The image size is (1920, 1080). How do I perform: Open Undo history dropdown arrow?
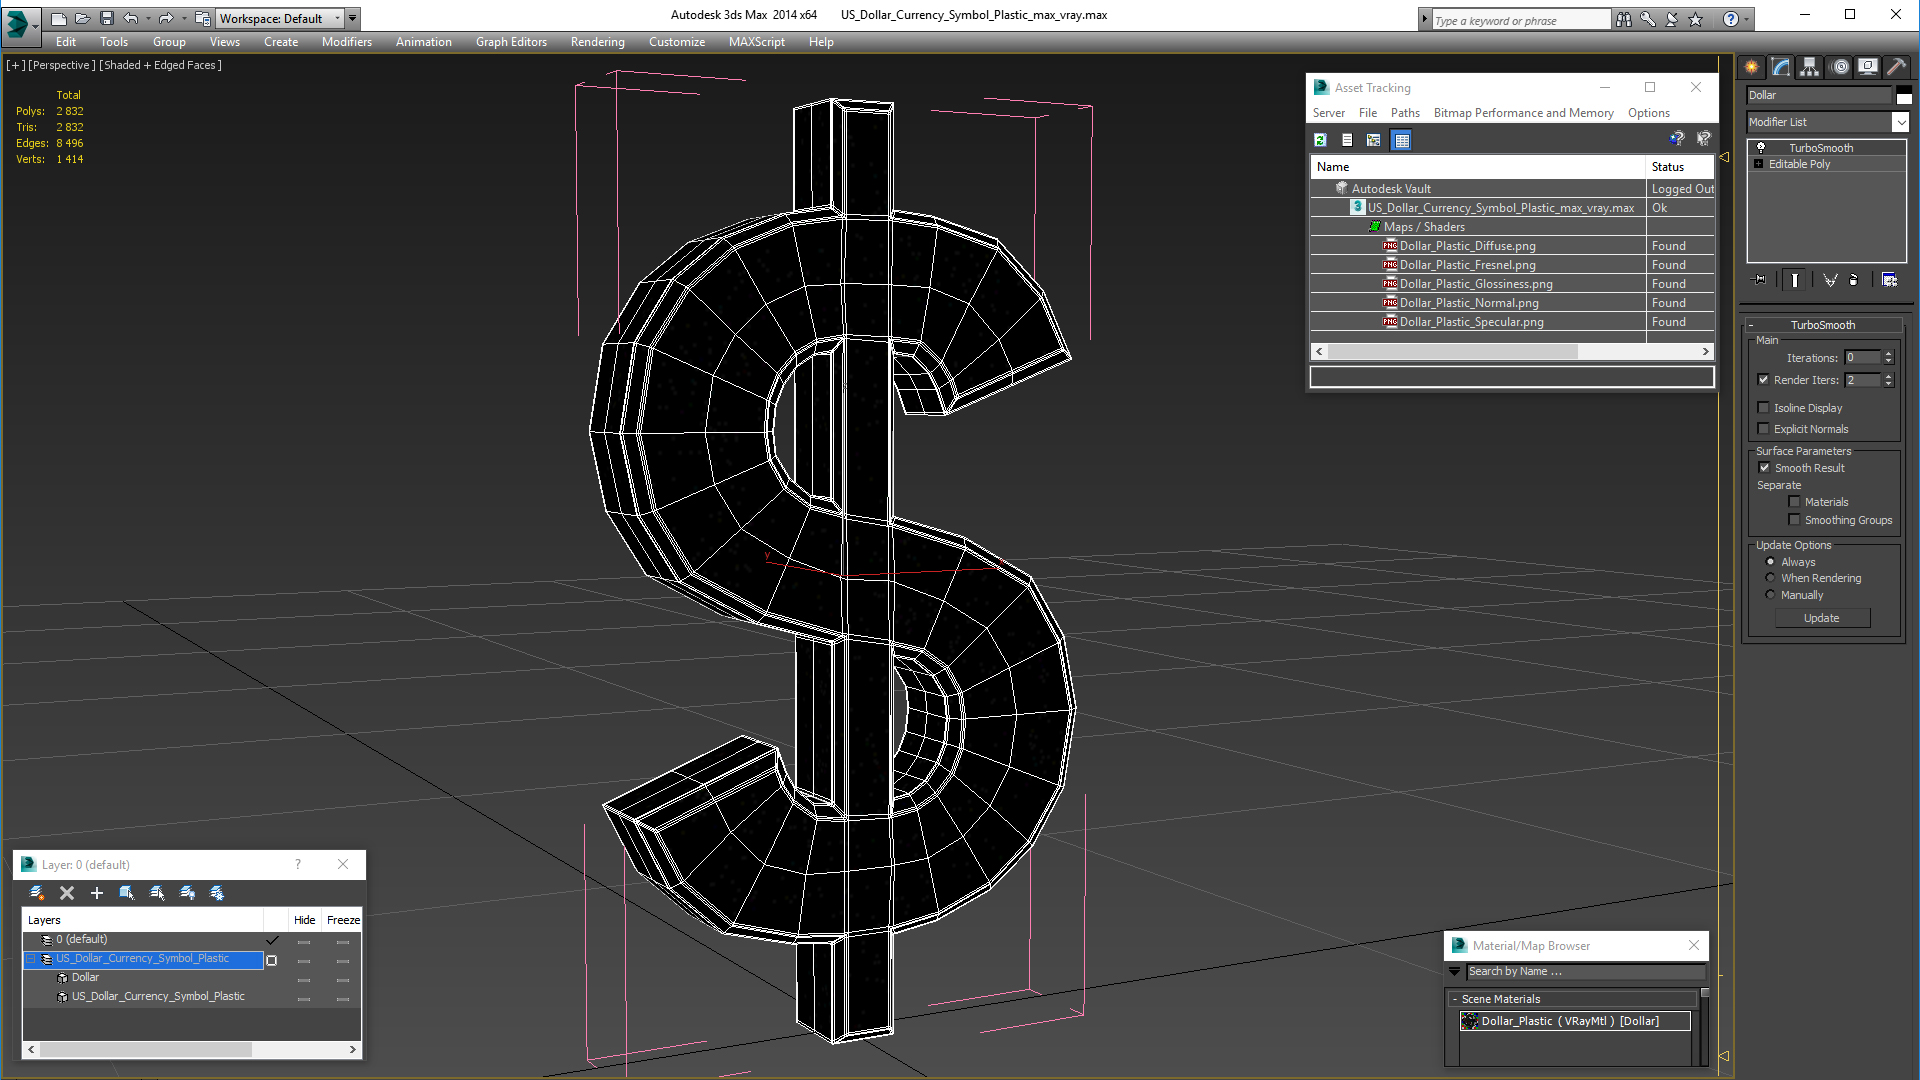pyautogui.click(x=148, y=18)
